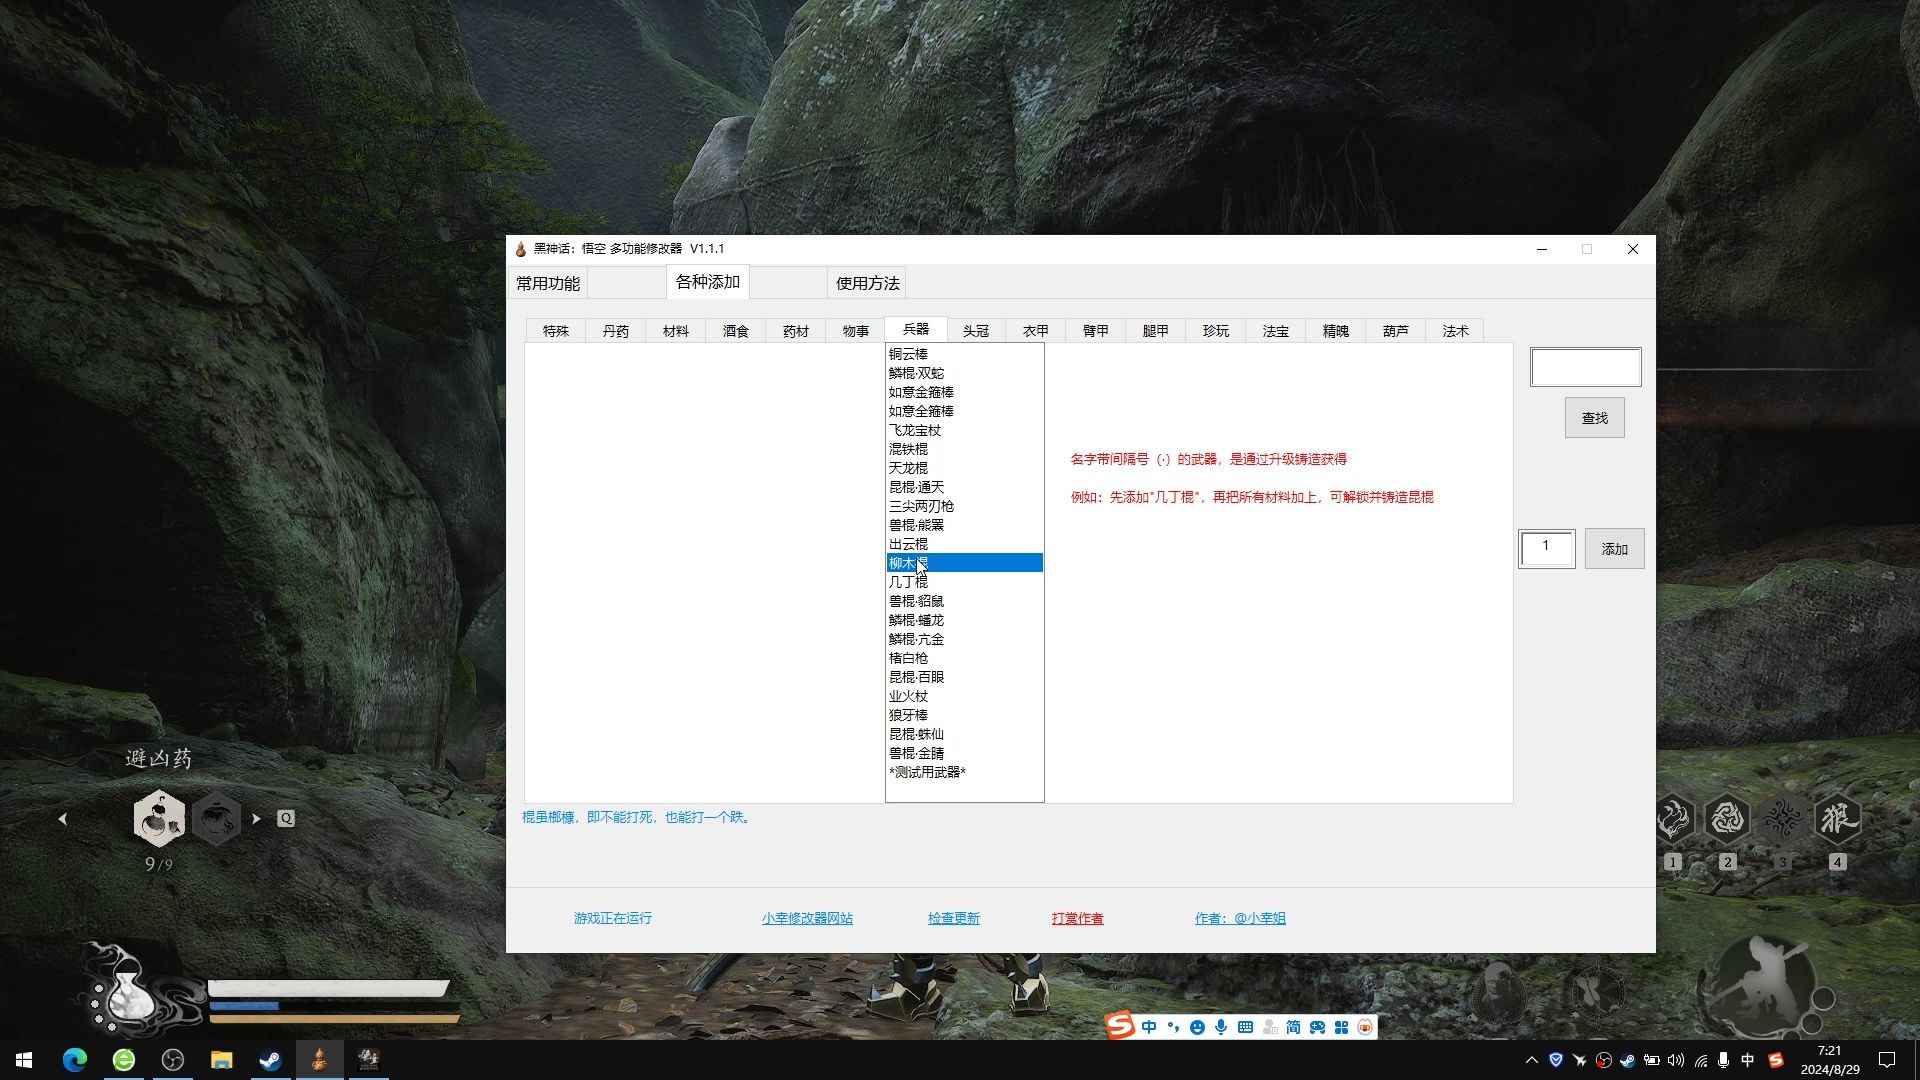The image size is (1920, 1080).
Task: Click the gamepad icon in Sogou toolbar
Action: tap(1317, 1027)
